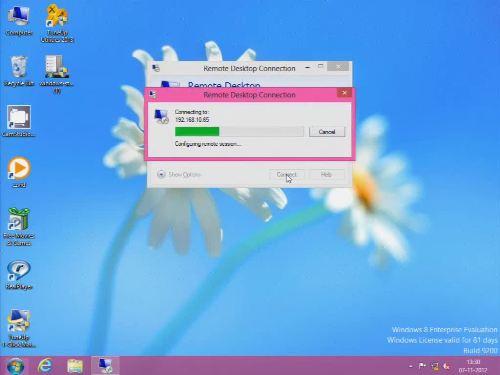Close the pink connecting dialog
The width and height of the screenshot is (500, 375).
pyautogui.click(x=344, y=93)
